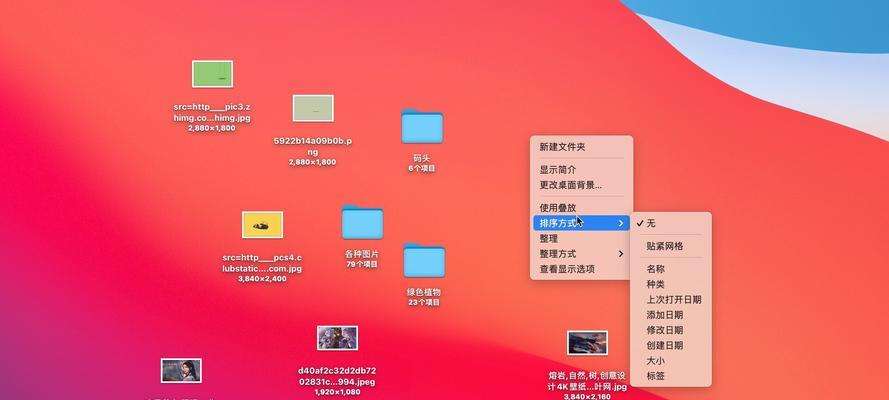Select the yellow src=http___pcs4 image thumbnail
The width and height of the screenshot is (889, 400).
coord(263,225)
